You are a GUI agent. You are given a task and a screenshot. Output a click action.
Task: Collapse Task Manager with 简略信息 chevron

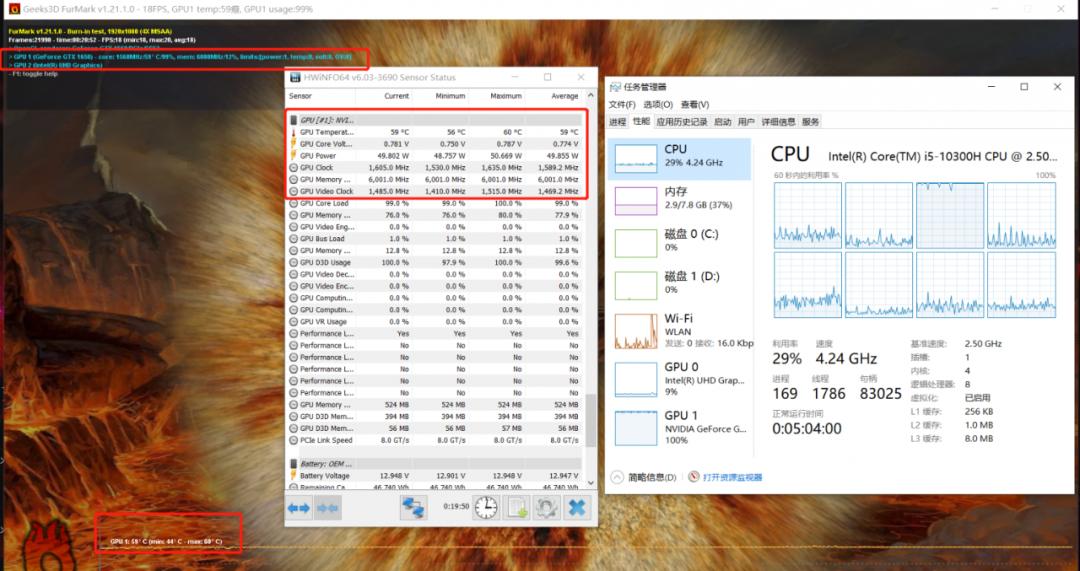[616, 477]
